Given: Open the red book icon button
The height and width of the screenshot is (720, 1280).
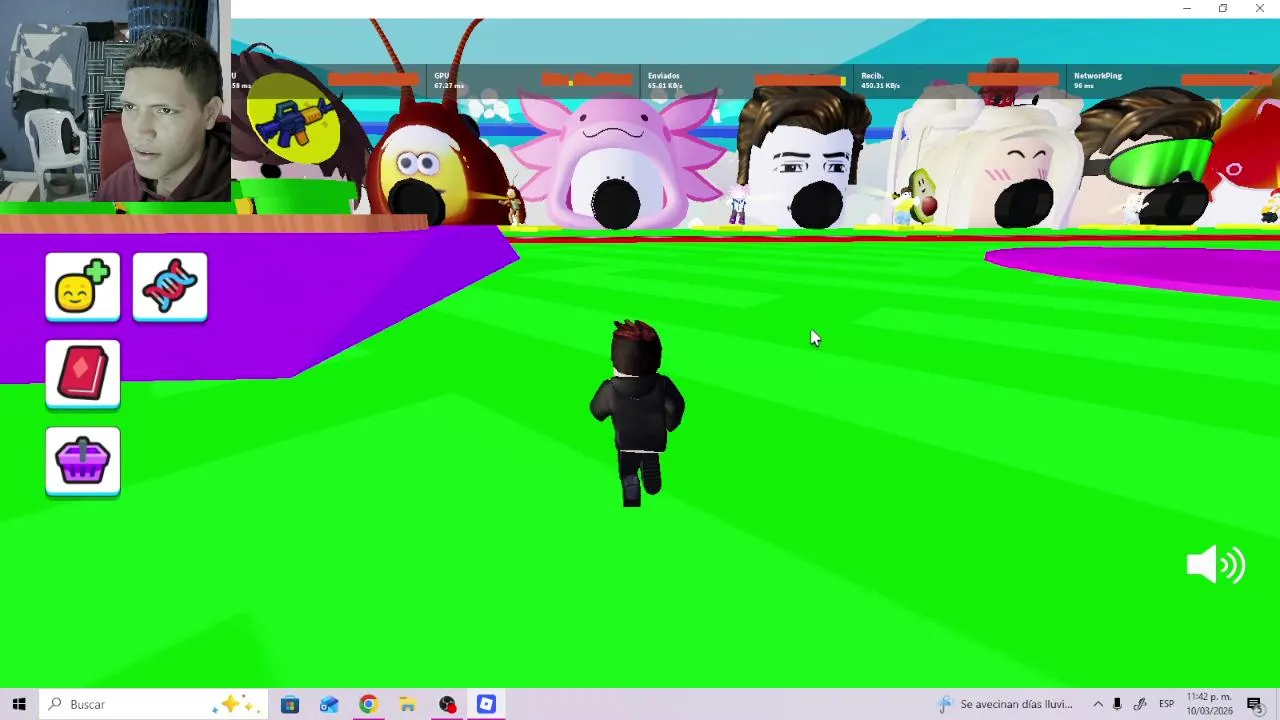Looking at the screenshot, I should click(83, 375).
